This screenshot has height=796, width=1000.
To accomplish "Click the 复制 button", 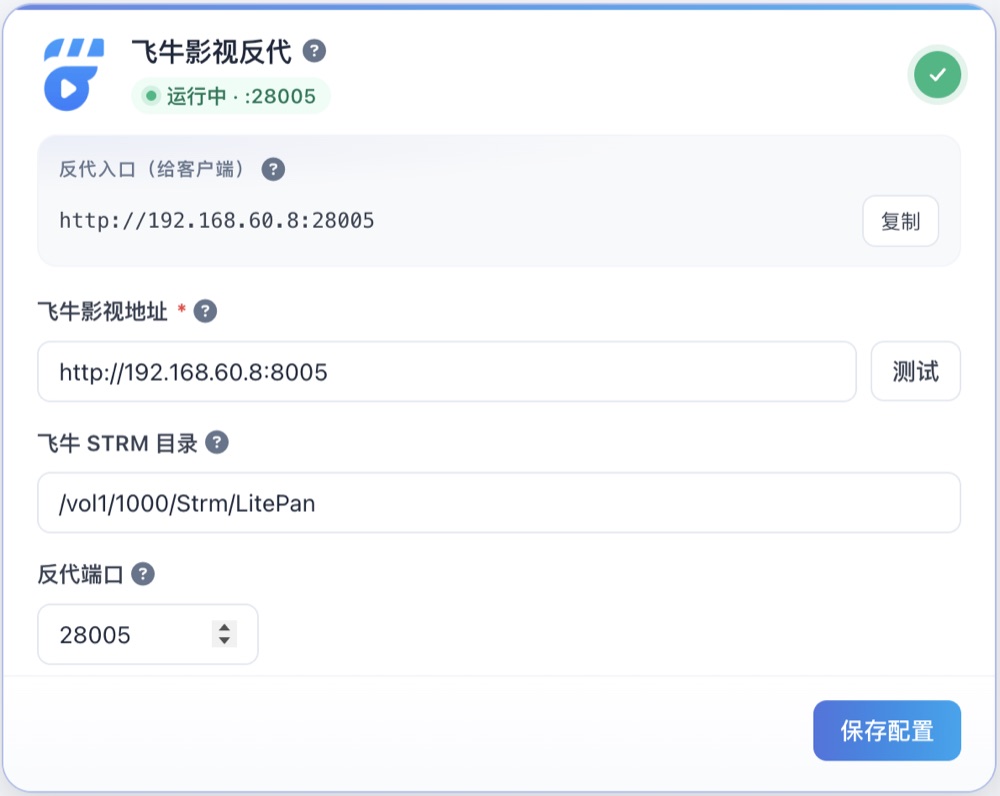I will [901, 221].
